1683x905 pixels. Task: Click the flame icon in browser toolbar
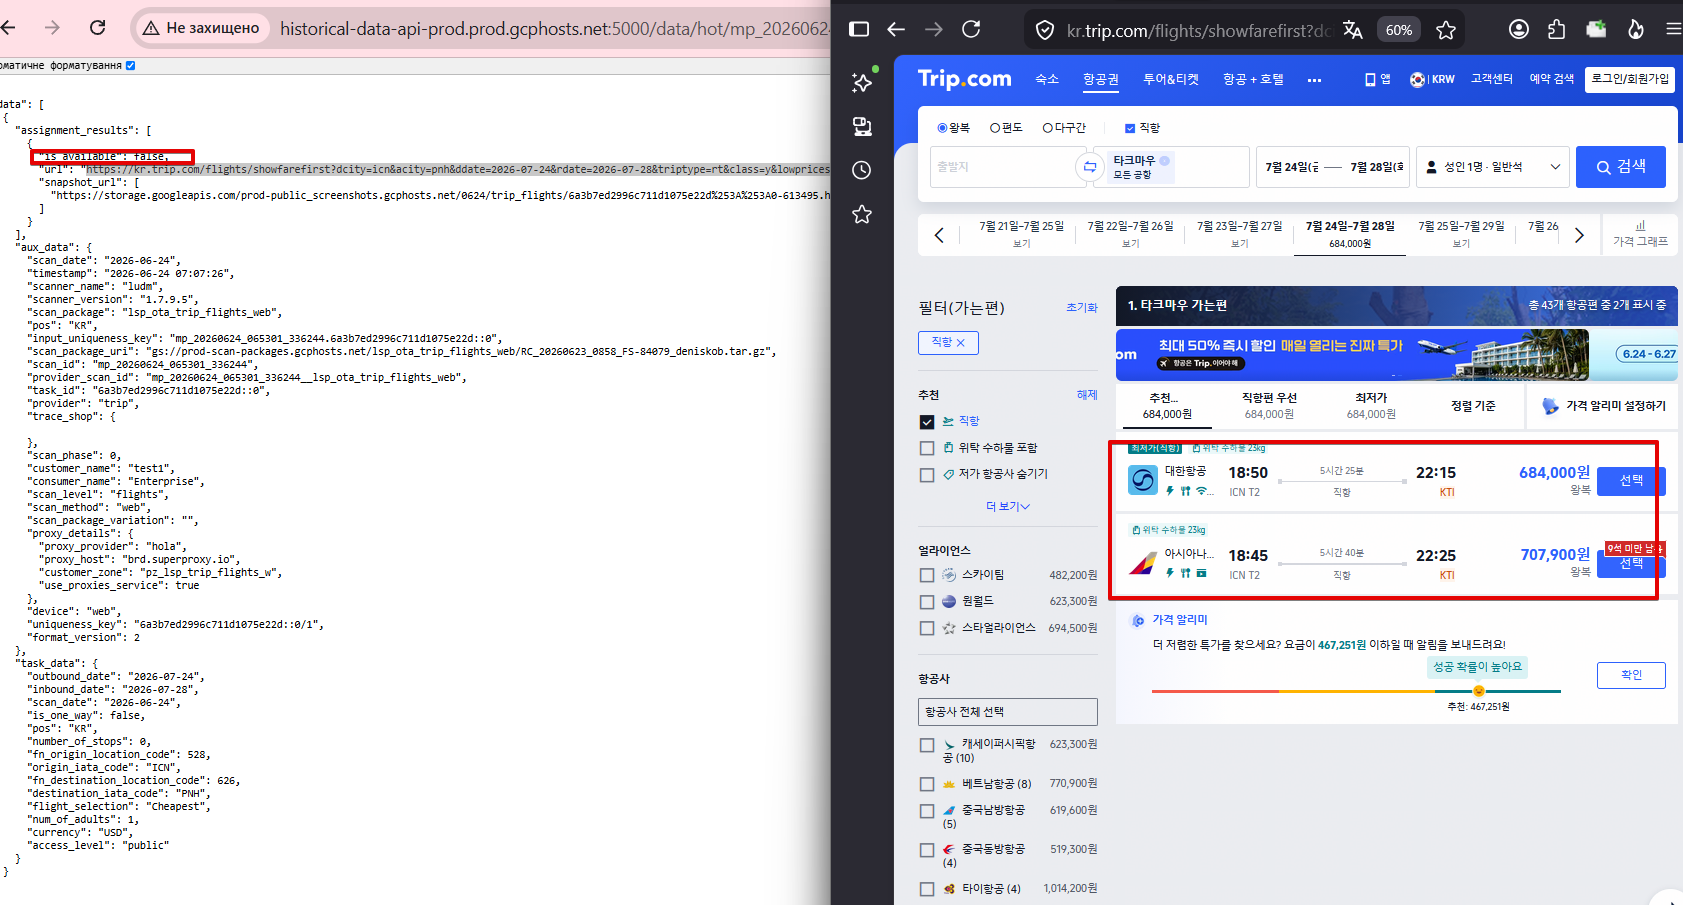coord(1636,29)
